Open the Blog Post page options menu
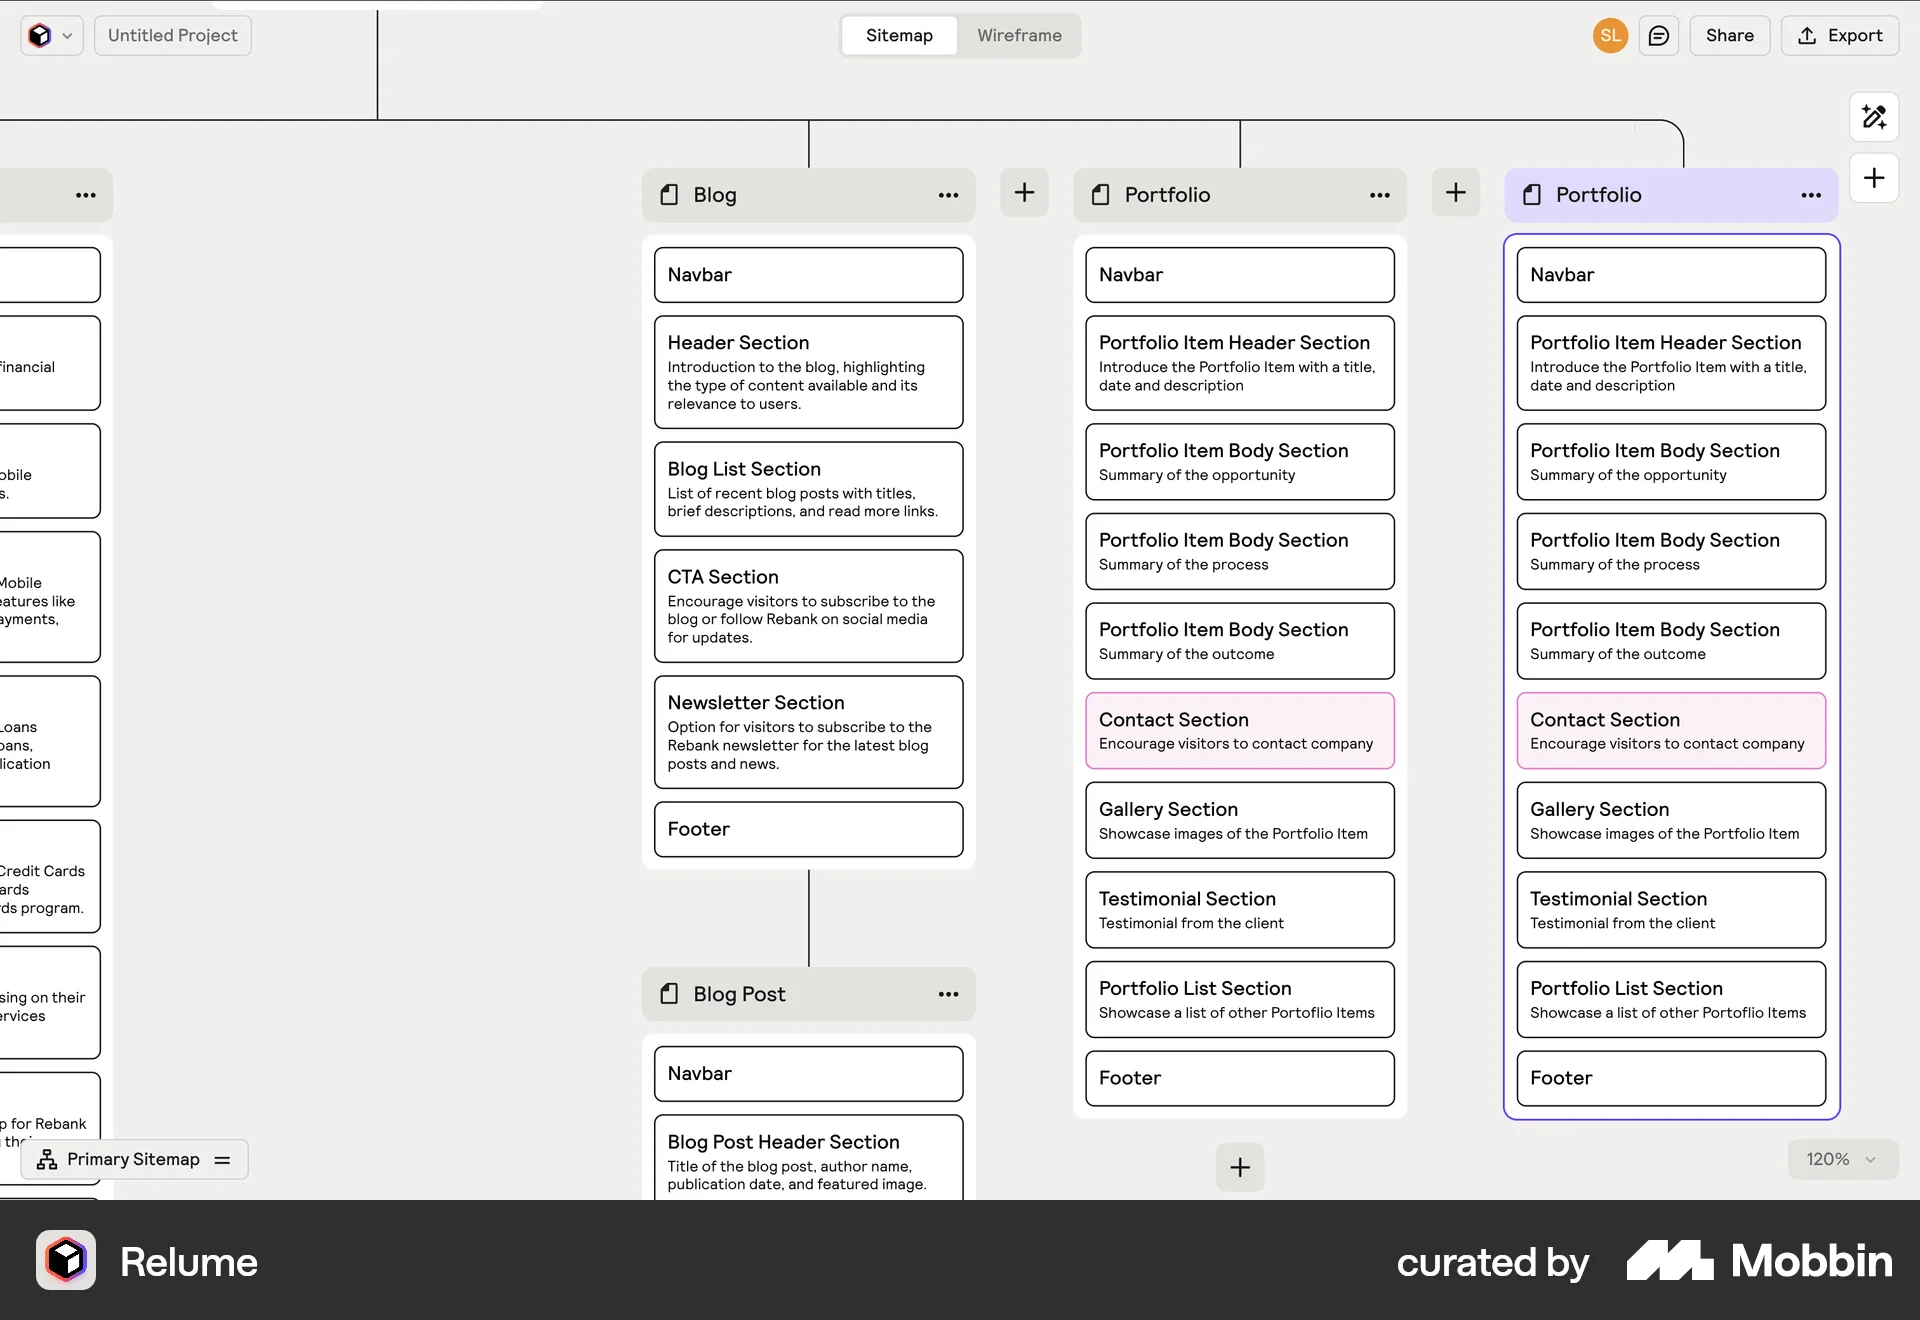The image size is (1920, 1320). [x=948, y=994]
